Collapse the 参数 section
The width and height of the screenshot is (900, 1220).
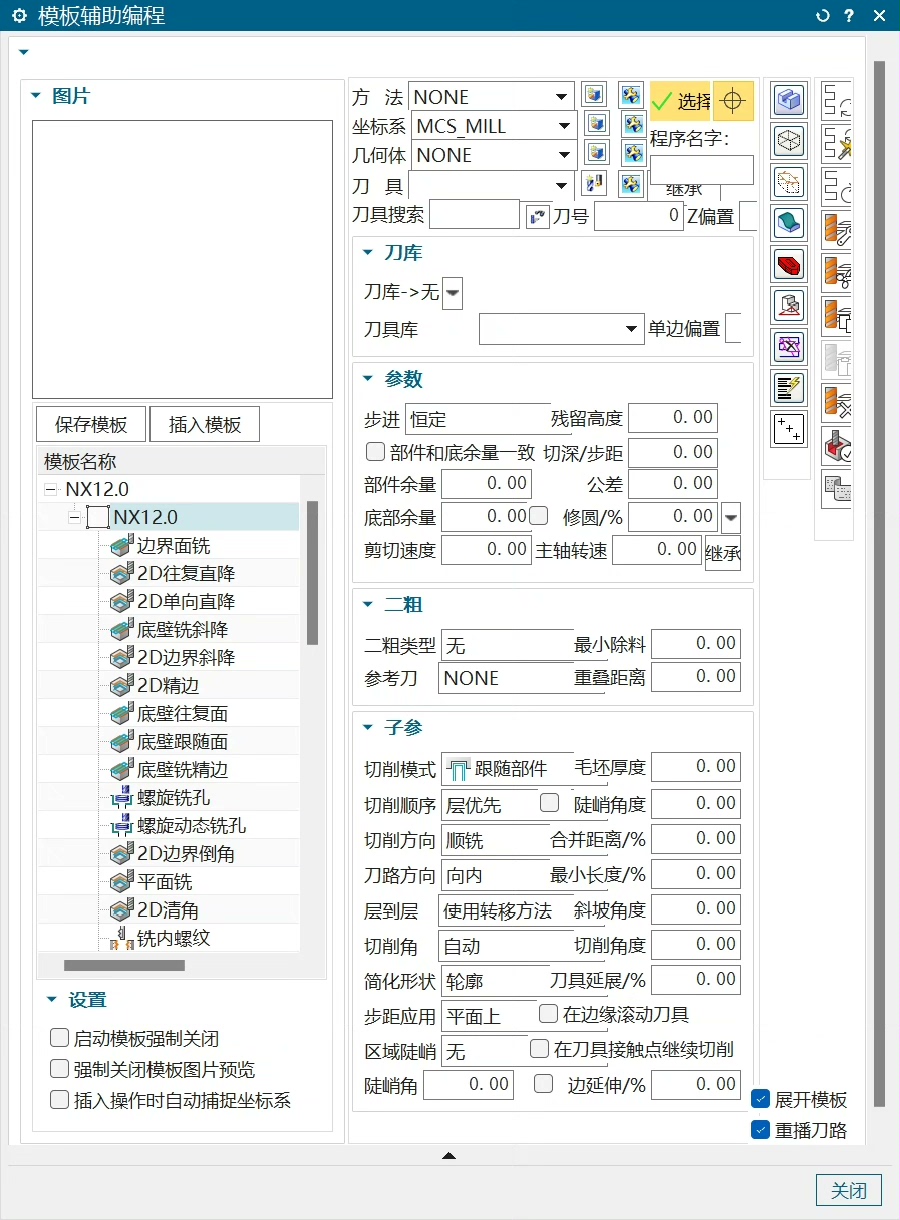367,379
